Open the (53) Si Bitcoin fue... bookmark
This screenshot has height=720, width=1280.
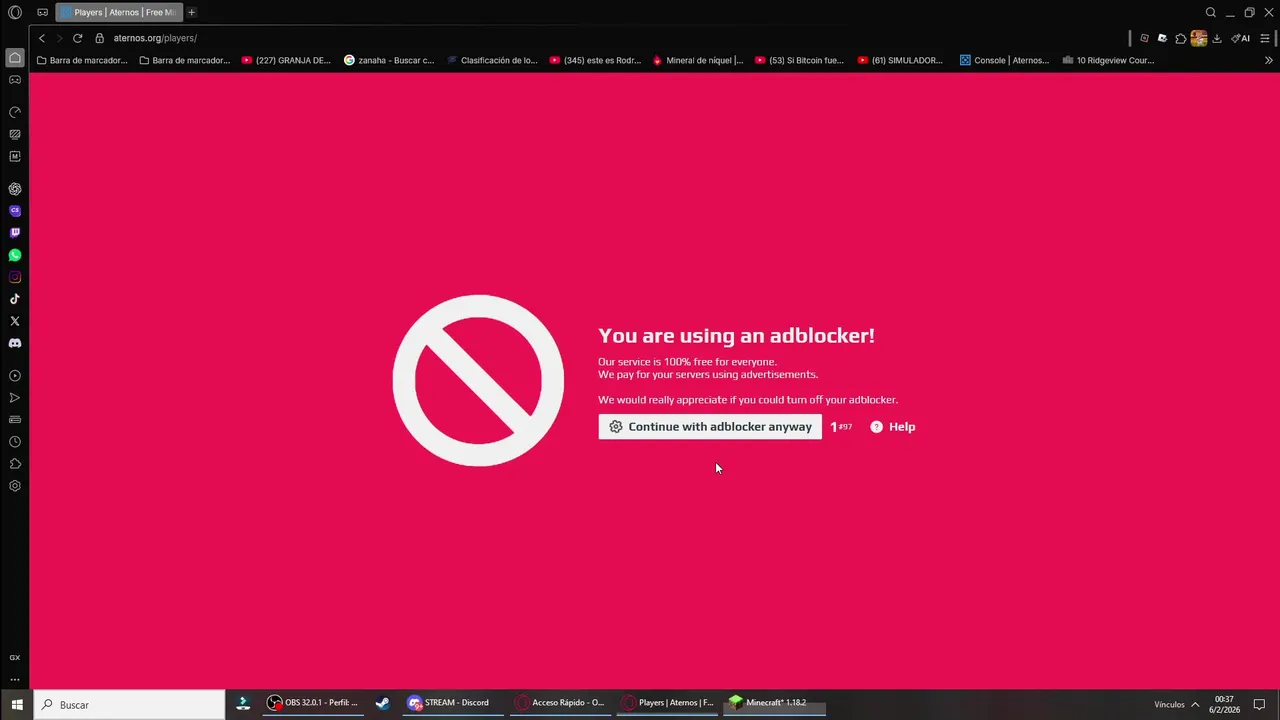(800, 60)
